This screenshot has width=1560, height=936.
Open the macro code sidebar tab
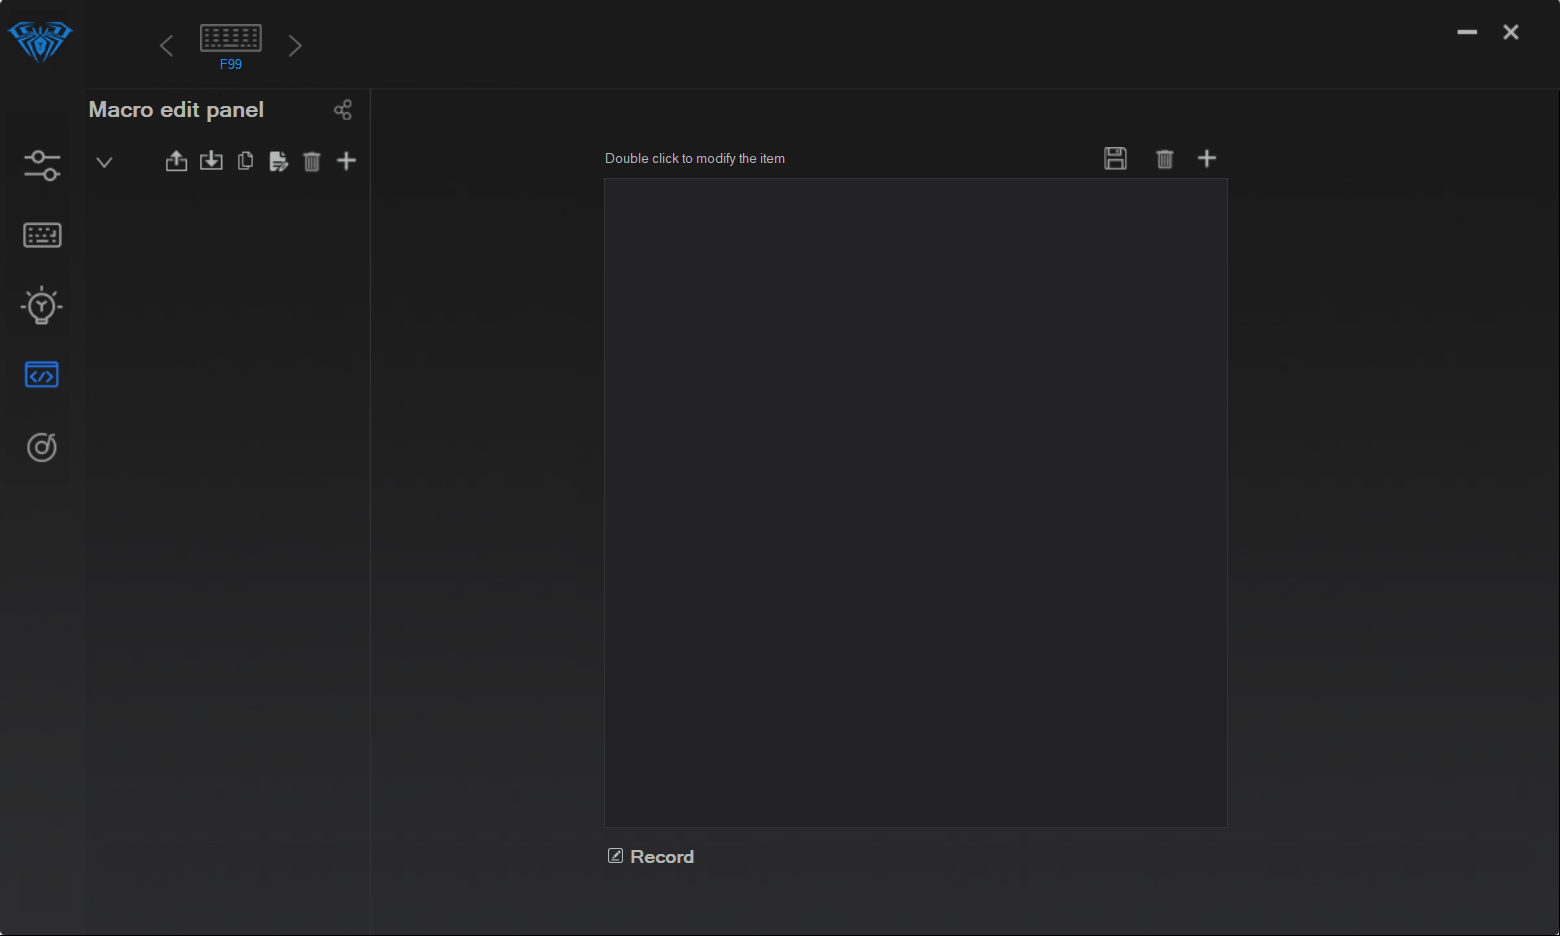coord(42,375)
